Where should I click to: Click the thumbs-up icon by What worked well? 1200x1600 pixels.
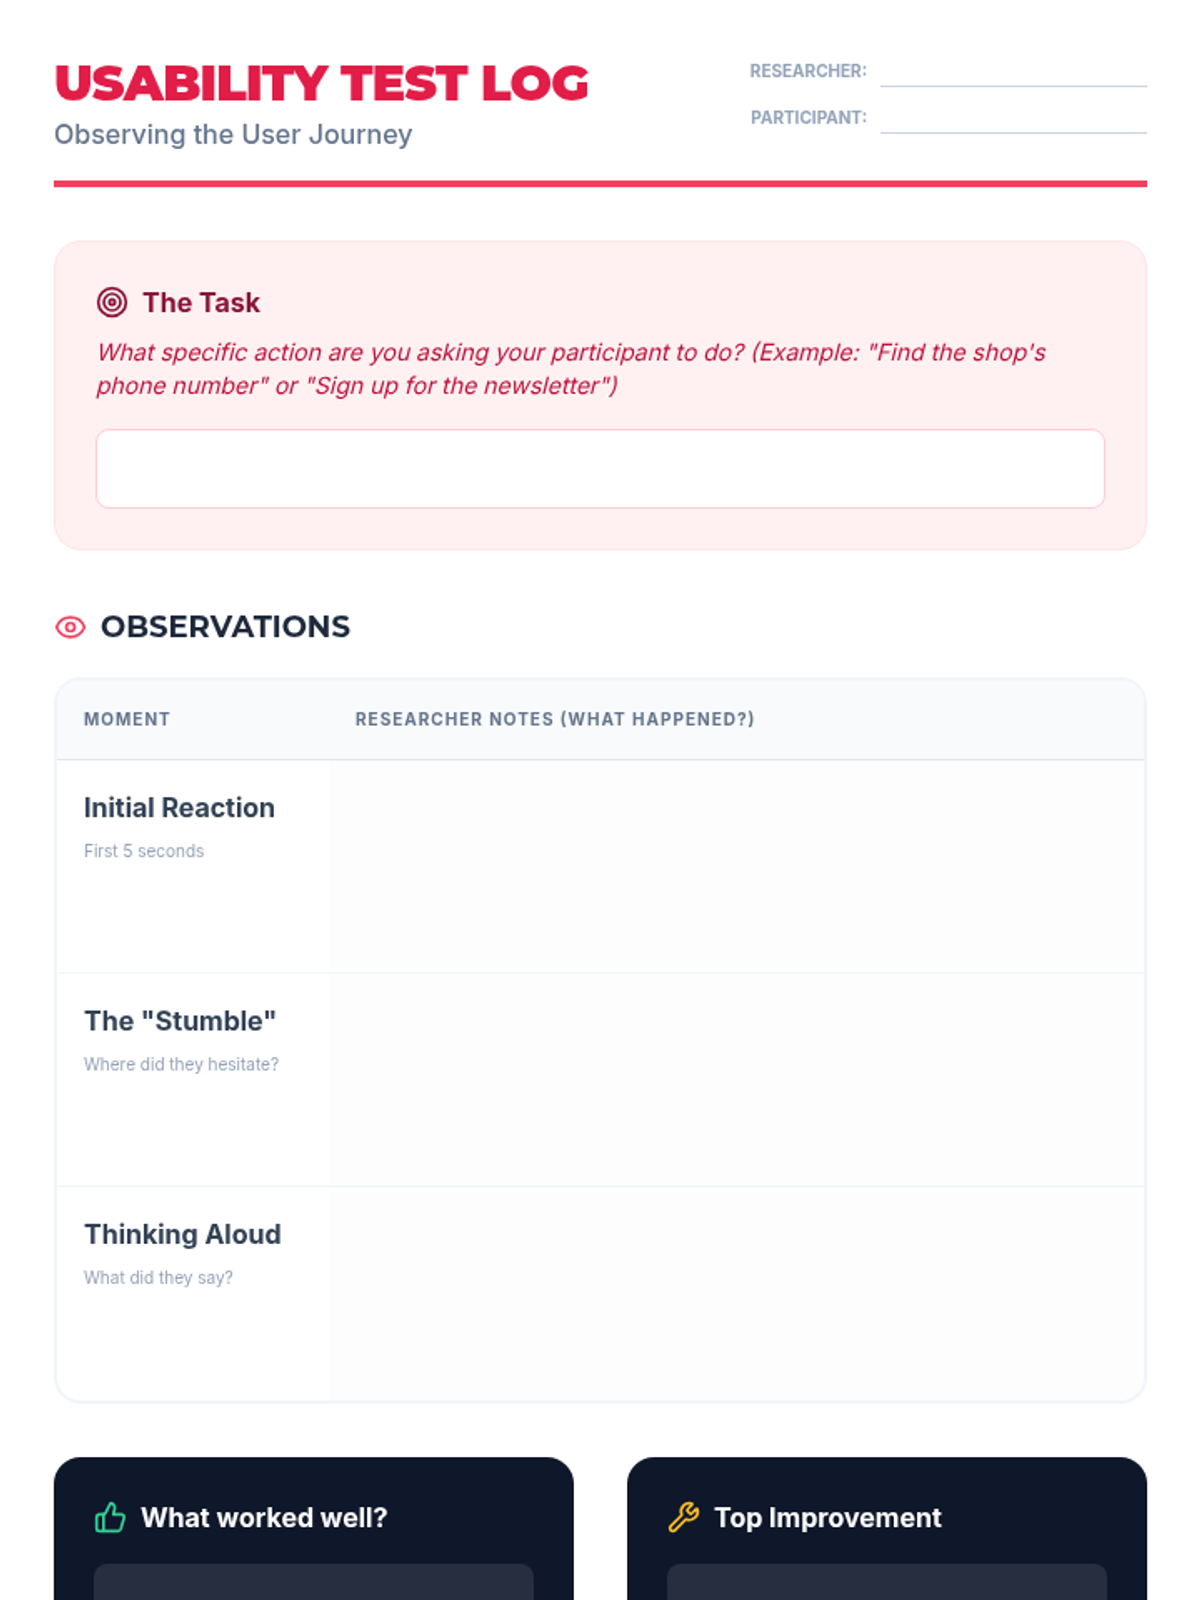110,1517
